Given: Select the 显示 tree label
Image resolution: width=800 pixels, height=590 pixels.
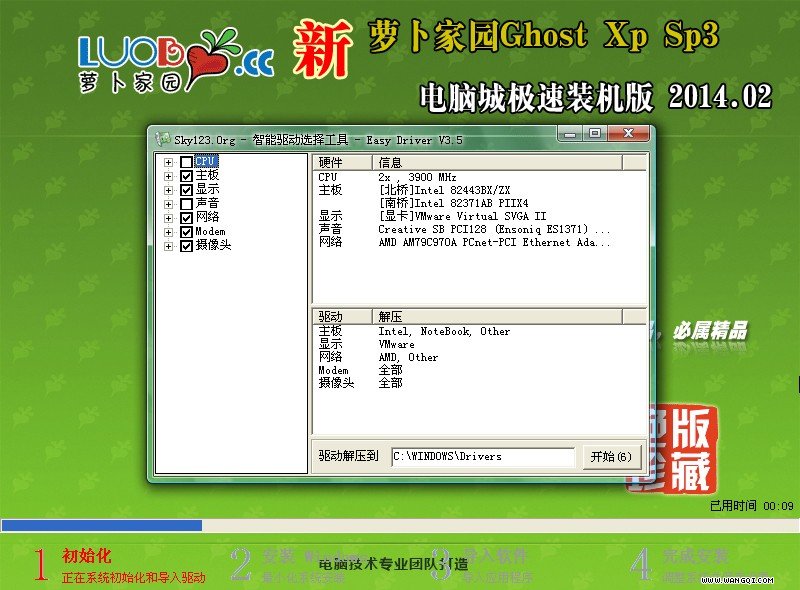Looking at the screenshot, I should tap(207, 189).
